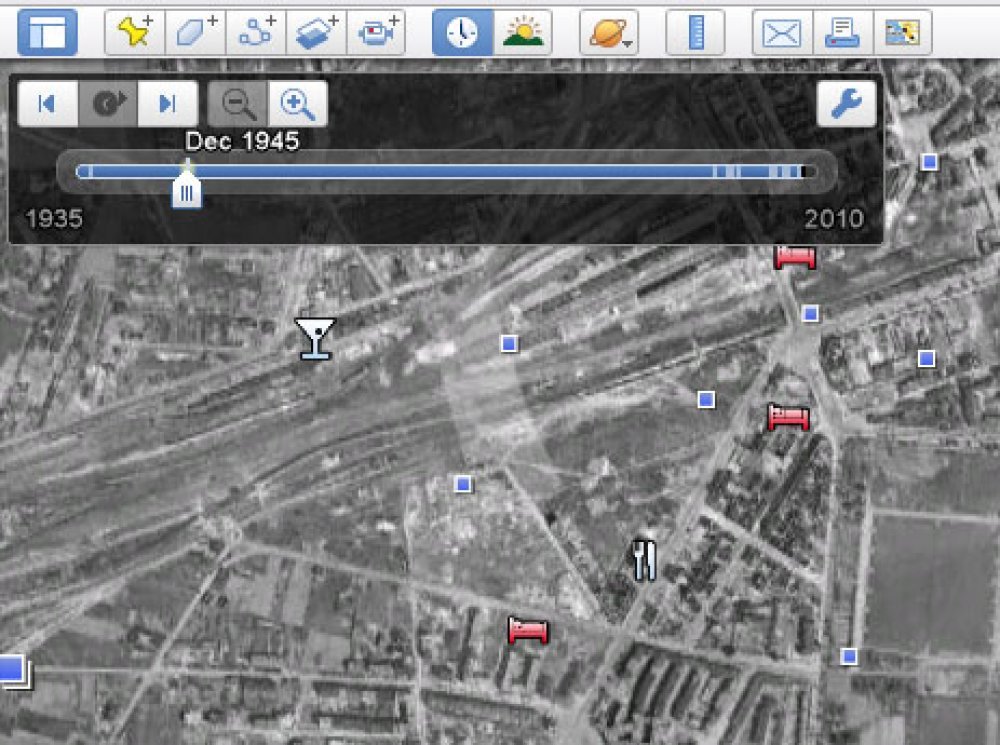This screenshot has height=745, width=1000.
Task: Jump to the previous imagery date
Action: pyautogui.click(x=48, y=103)
